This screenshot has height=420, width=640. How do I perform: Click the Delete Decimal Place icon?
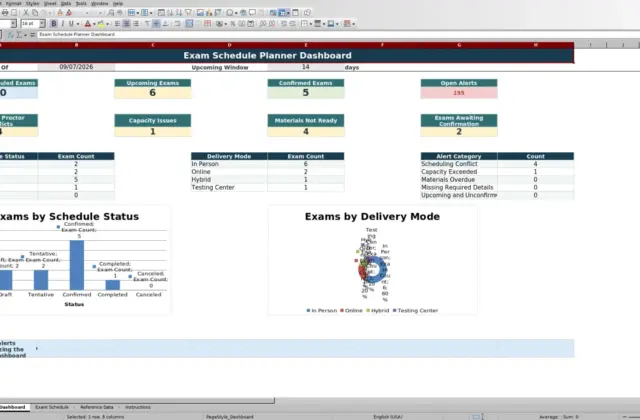[271, 24]
